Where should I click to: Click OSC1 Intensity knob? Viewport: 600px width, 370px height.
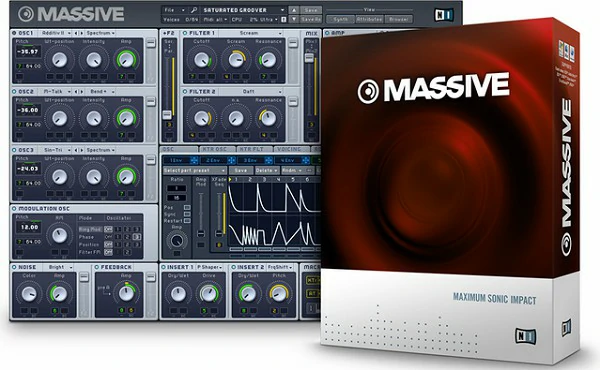coord(93,59)
